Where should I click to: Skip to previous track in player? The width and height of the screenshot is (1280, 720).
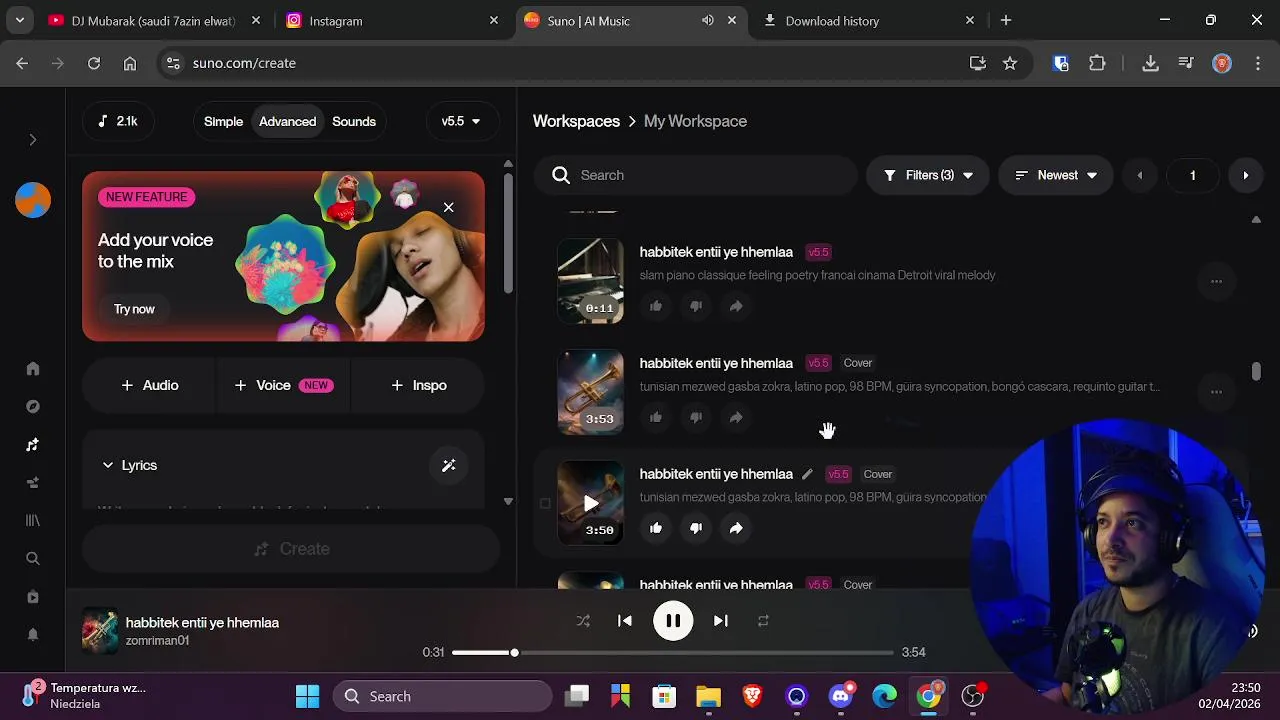click(625, 621)
